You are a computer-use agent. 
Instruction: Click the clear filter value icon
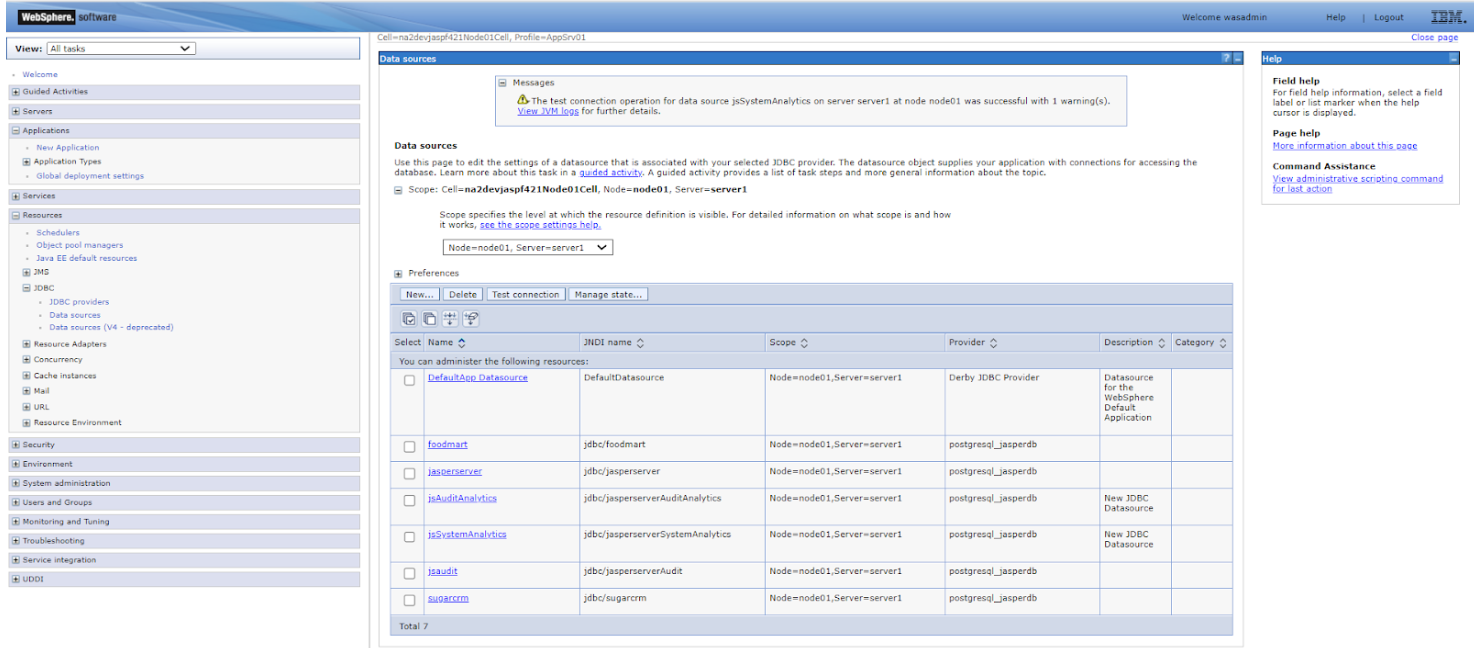[x=470, y=319]
